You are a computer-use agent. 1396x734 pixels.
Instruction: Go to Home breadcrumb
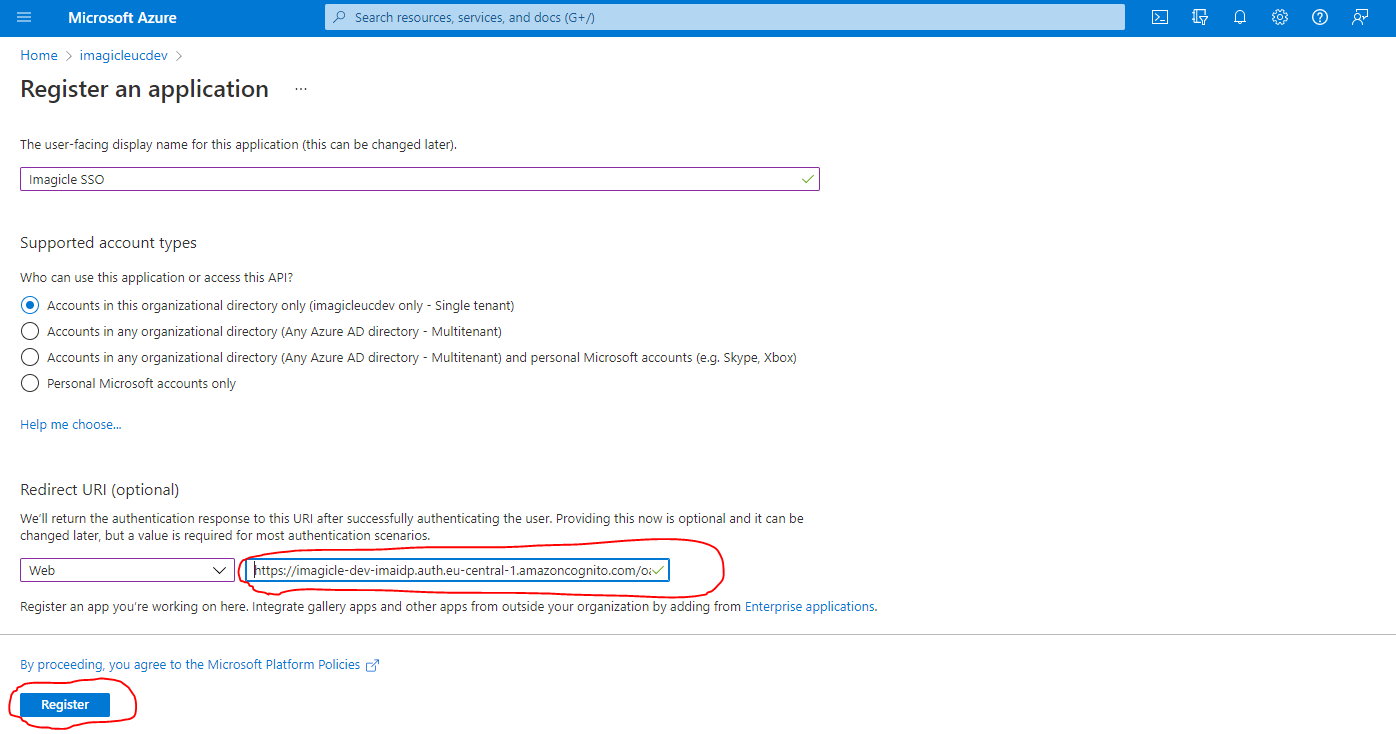point(39,56)
